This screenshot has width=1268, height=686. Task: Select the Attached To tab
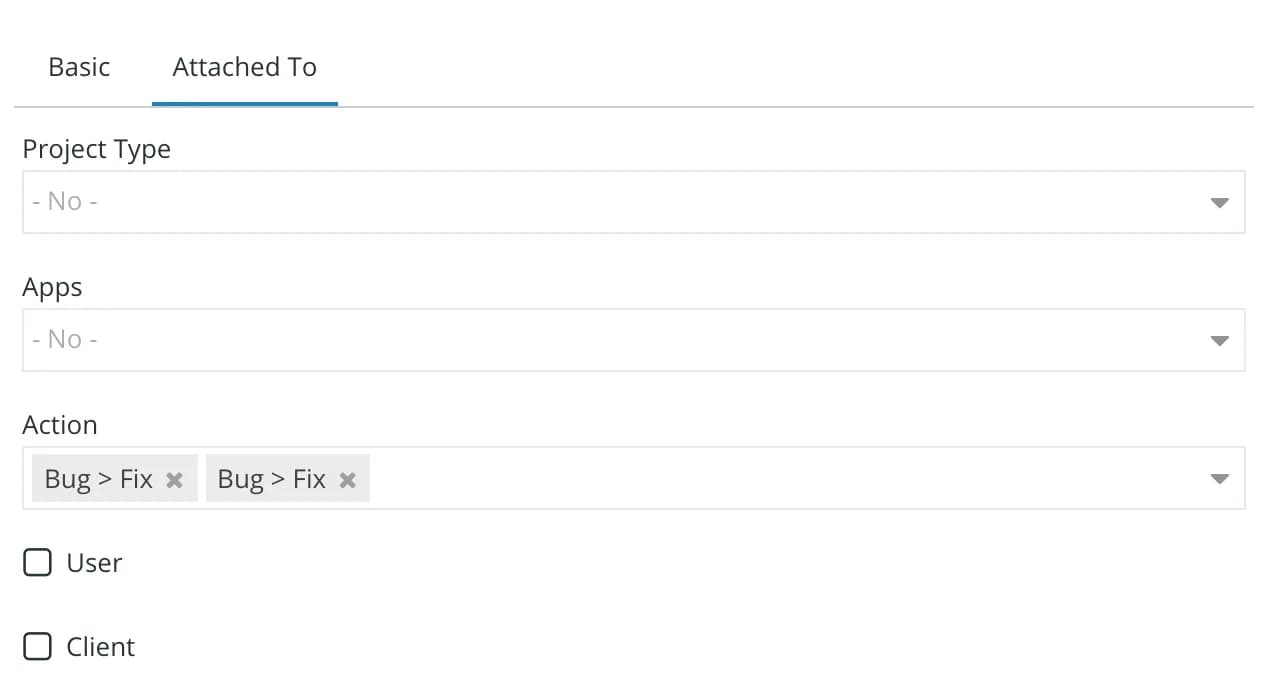point(245,67)
